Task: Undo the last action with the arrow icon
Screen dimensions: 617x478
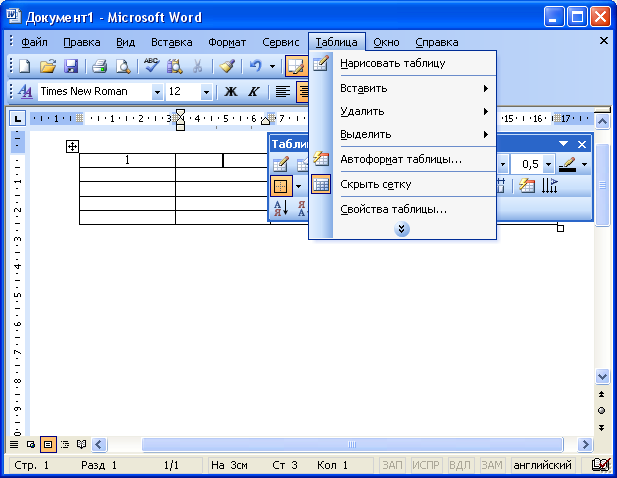Action: tap(255, 66)
